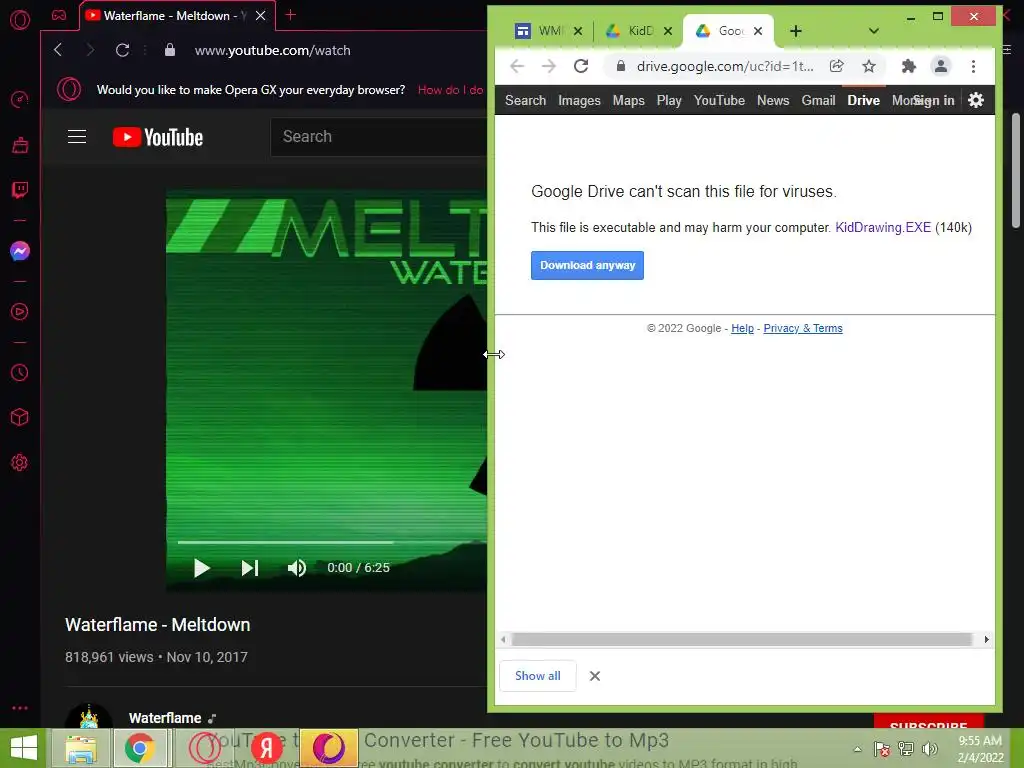
Task: Select Gmail in Google bar
Action: tap(818, 101)
